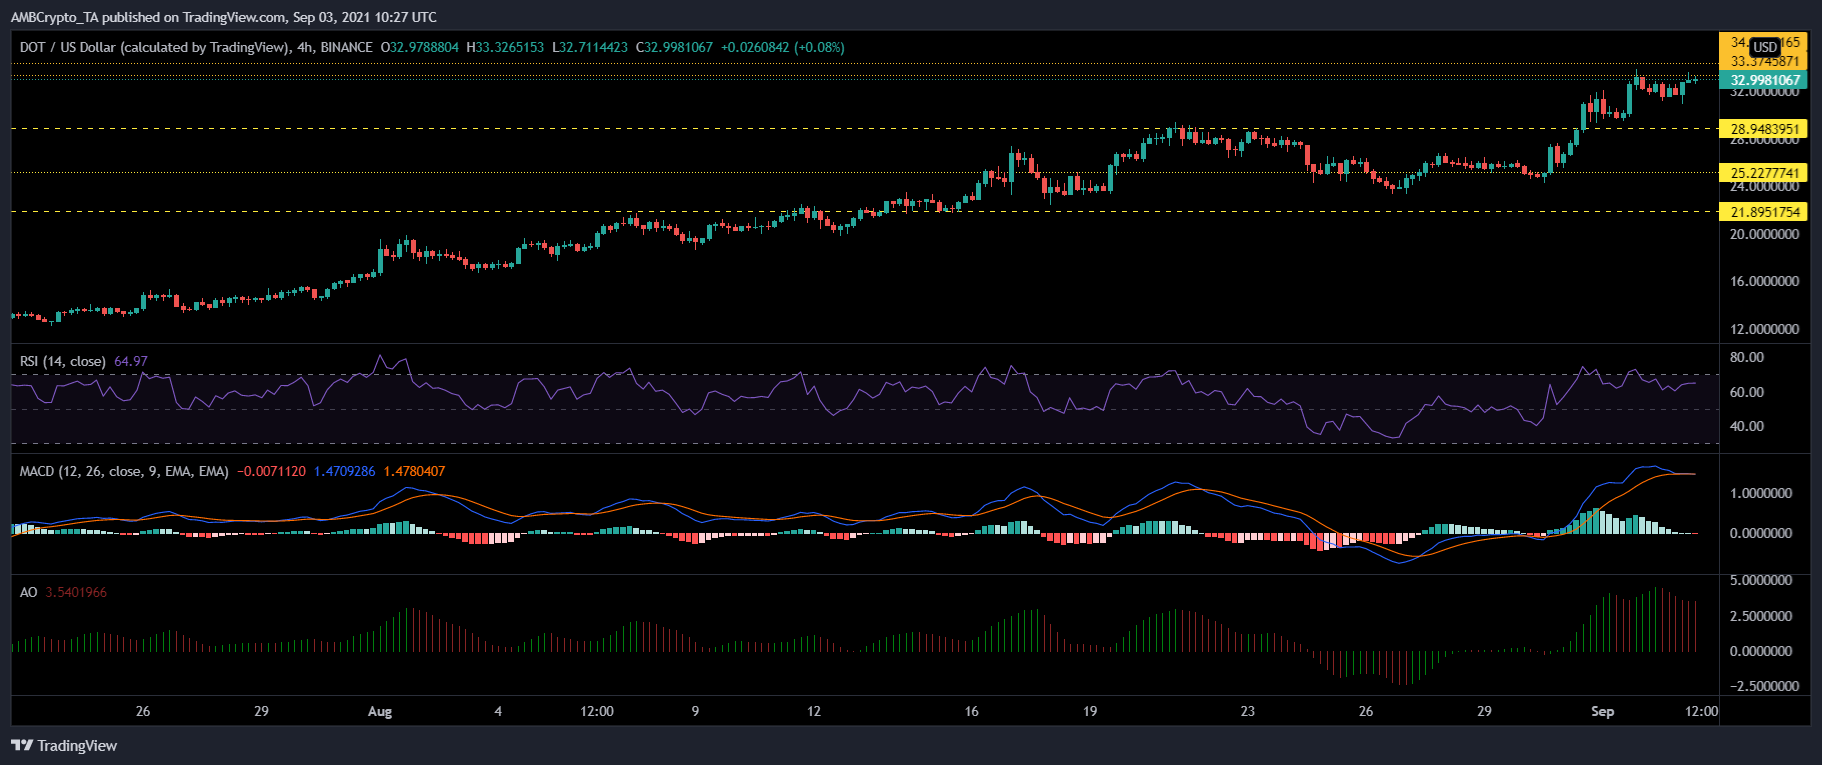Click the change value +0.0260842 (+0.08%)
The width and height of the screenshot is (1822, 765).
[783, 47]
